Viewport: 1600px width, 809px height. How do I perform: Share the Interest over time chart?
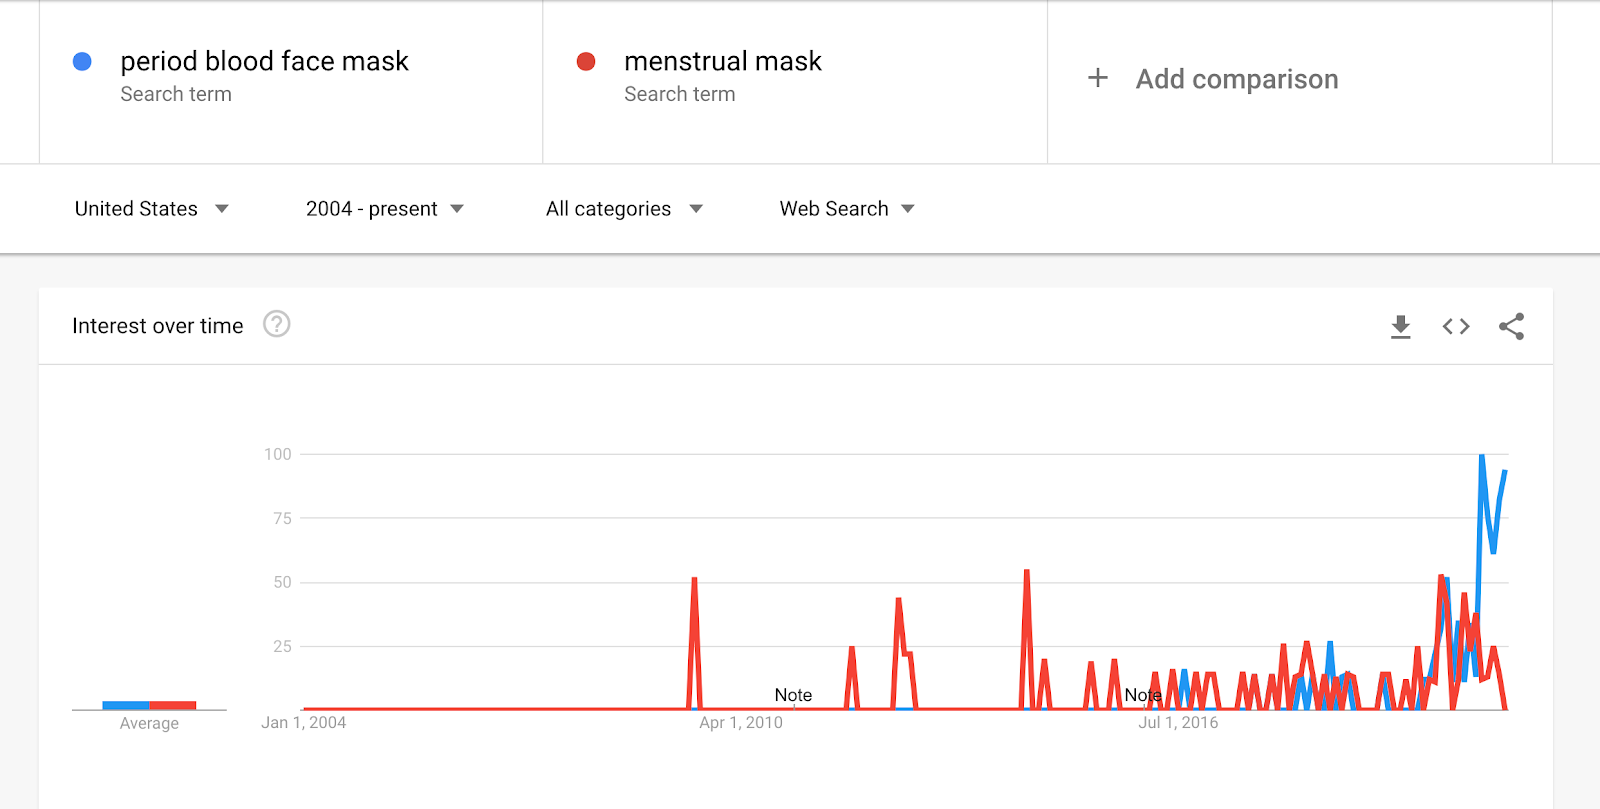(1512, 326)
